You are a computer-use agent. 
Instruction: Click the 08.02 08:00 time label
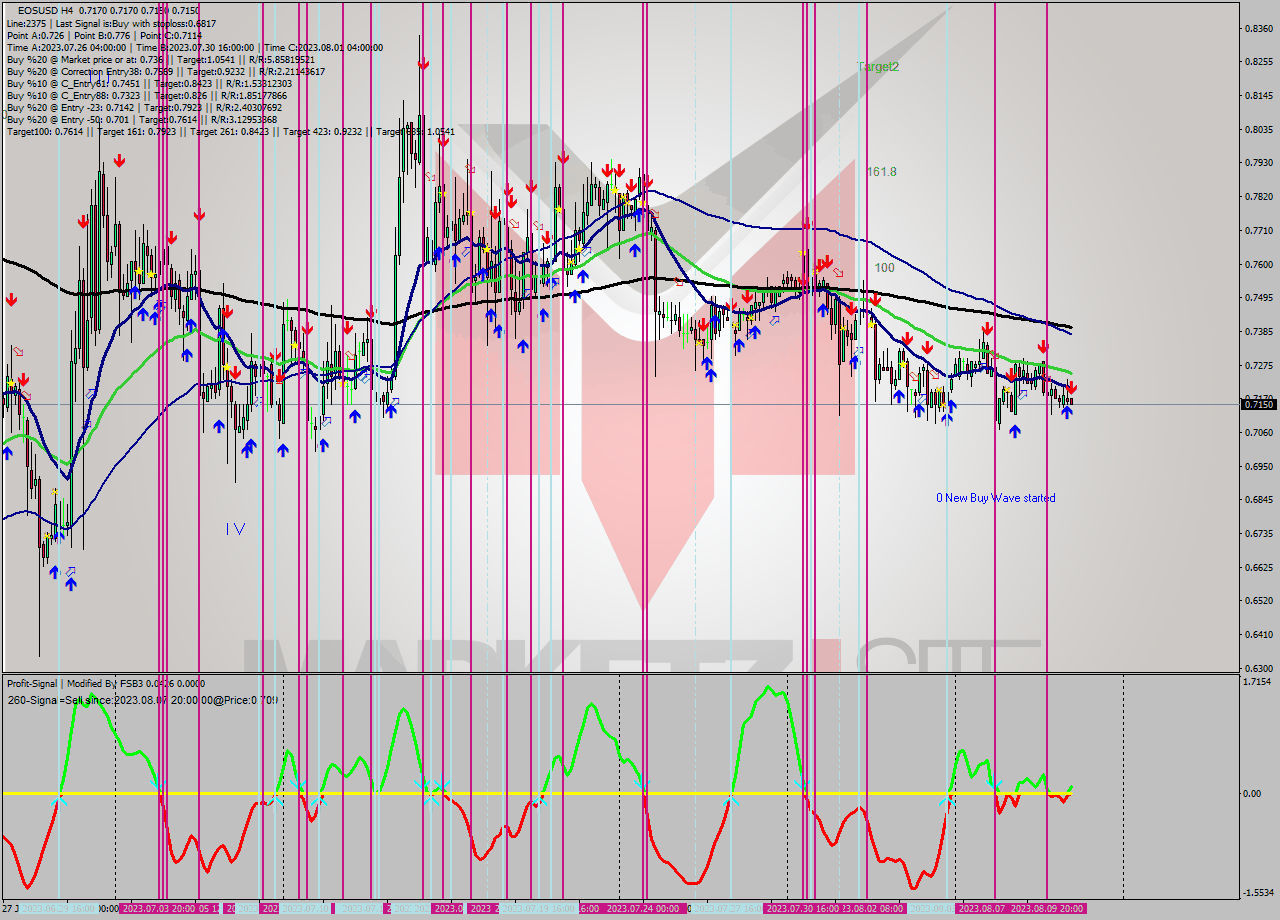(x=872, y=909)
